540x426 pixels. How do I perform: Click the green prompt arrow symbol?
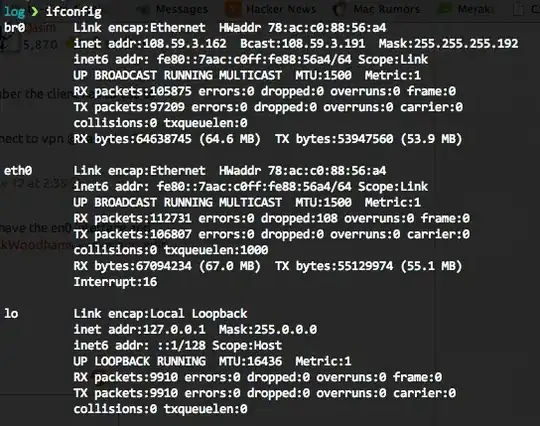35,12
